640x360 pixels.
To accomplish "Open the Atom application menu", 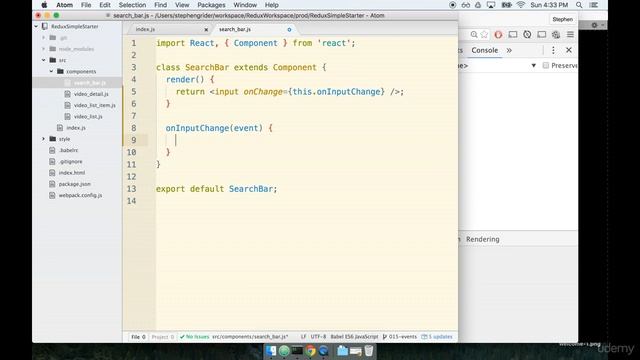I will [64, 5].
